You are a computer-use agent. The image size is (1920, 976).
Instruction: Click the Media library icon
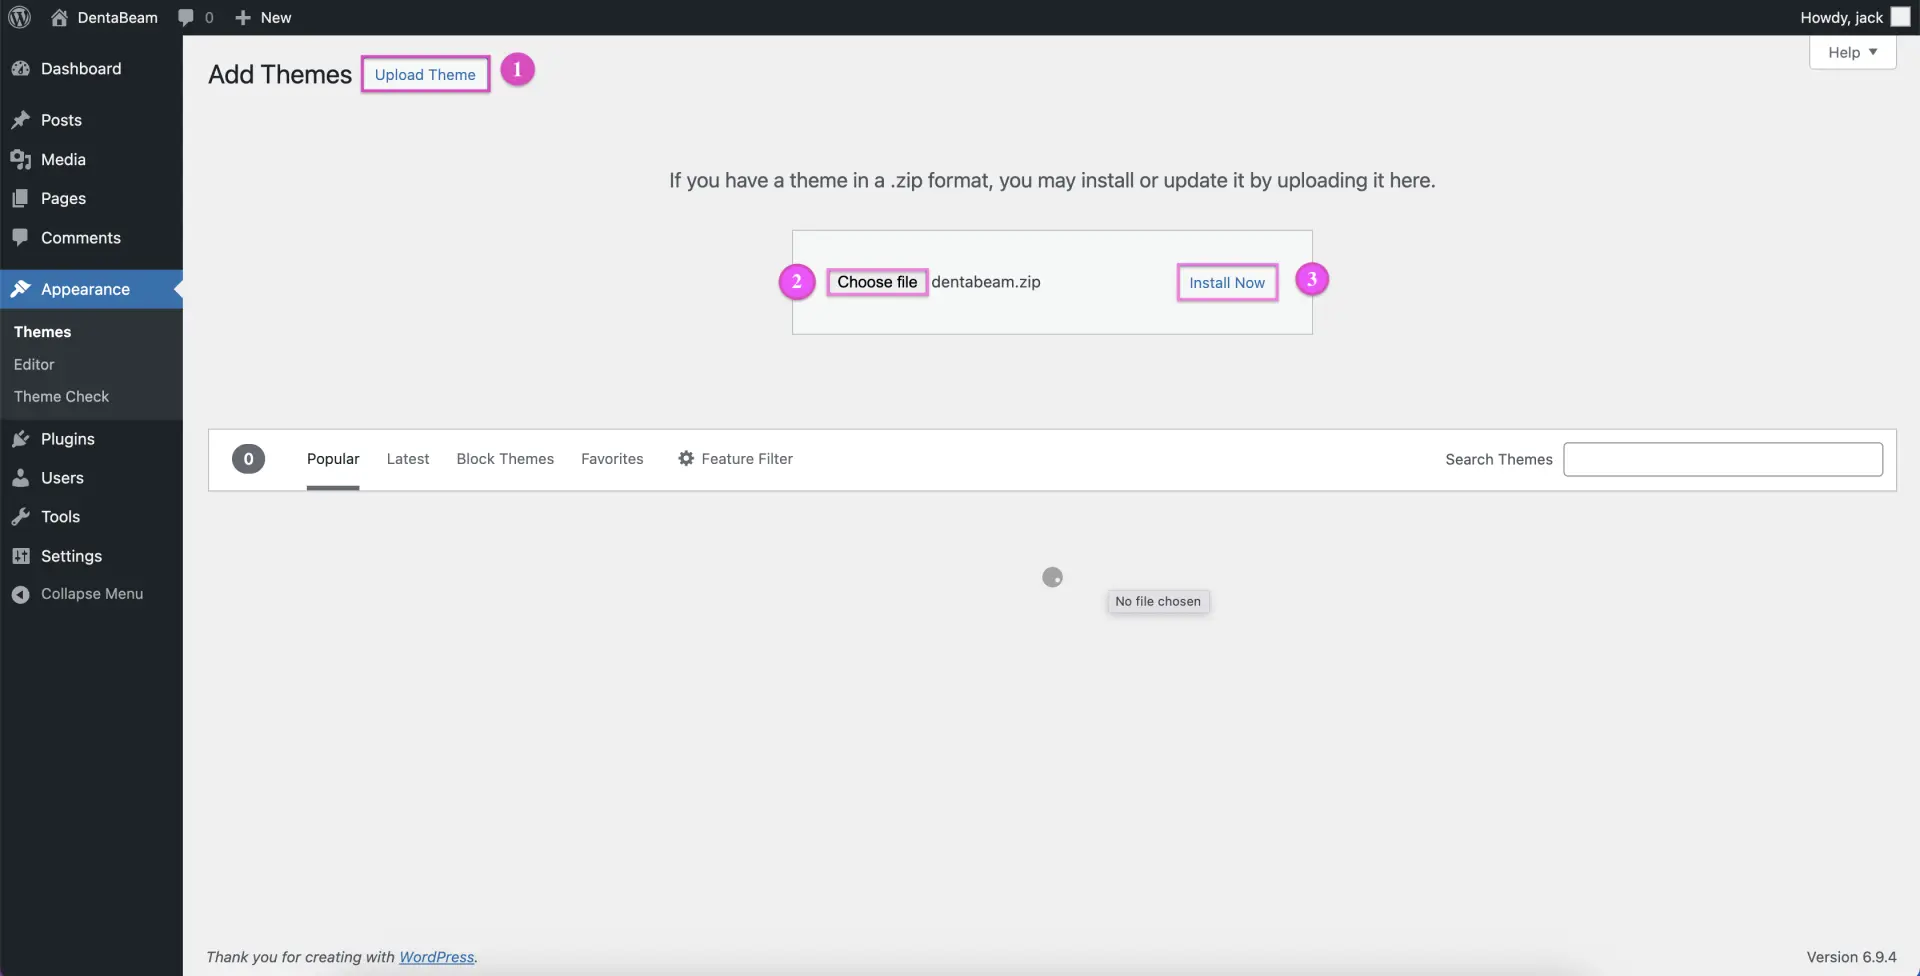[x=20, y=159]
